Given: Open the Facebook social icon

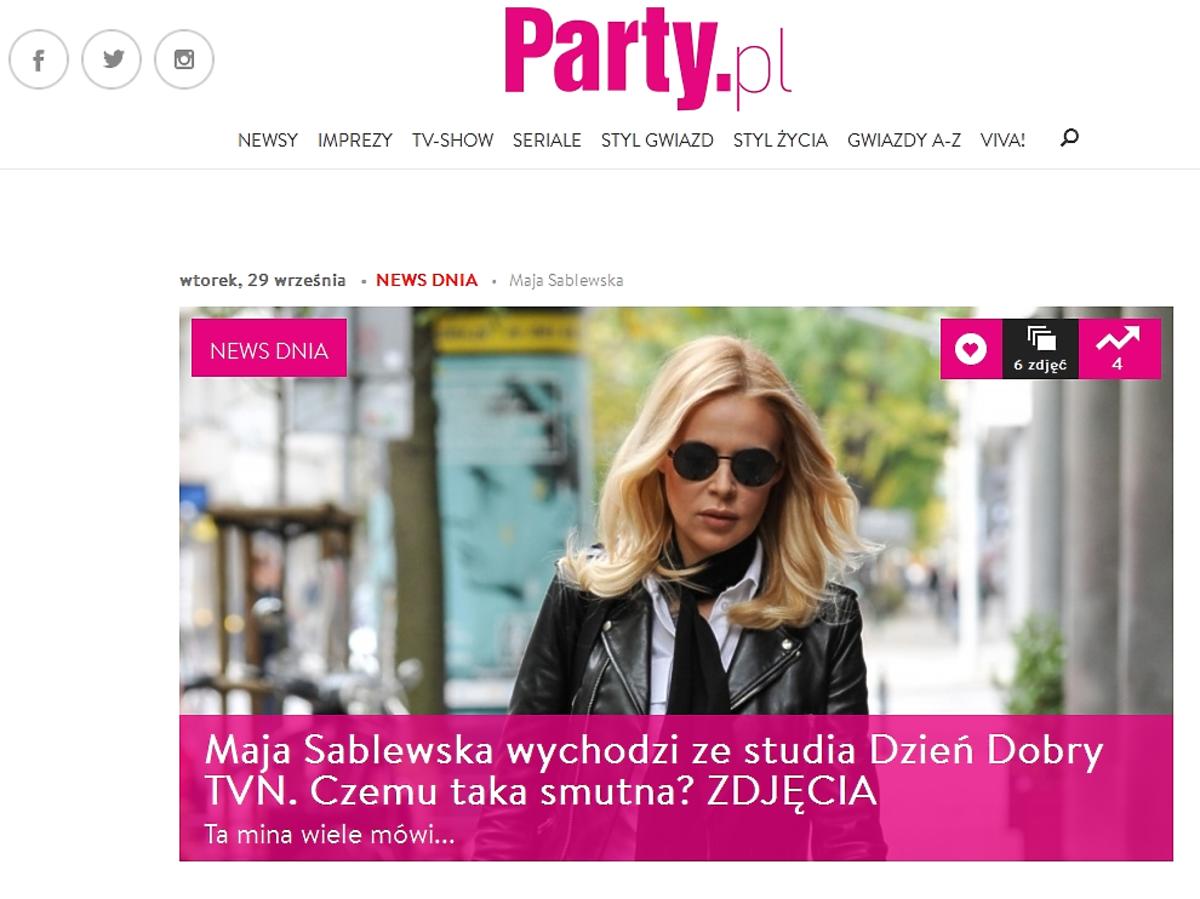Looking at the screenshot, I should click(38, 60).
